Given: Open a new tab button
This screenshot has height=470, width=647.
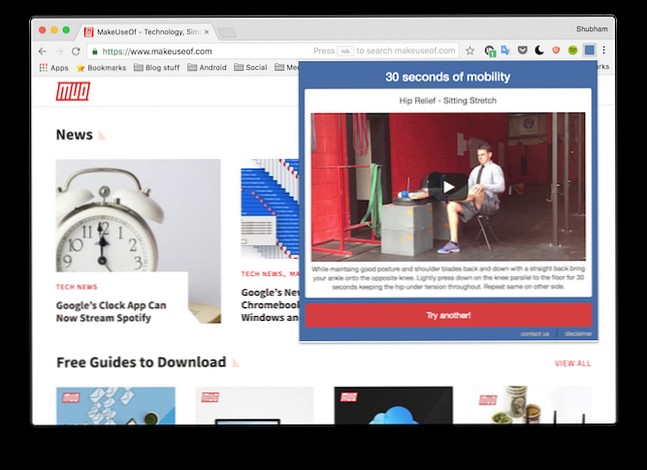Looking at the screenshot, I should pyautogui.click(x=226, y=32).
